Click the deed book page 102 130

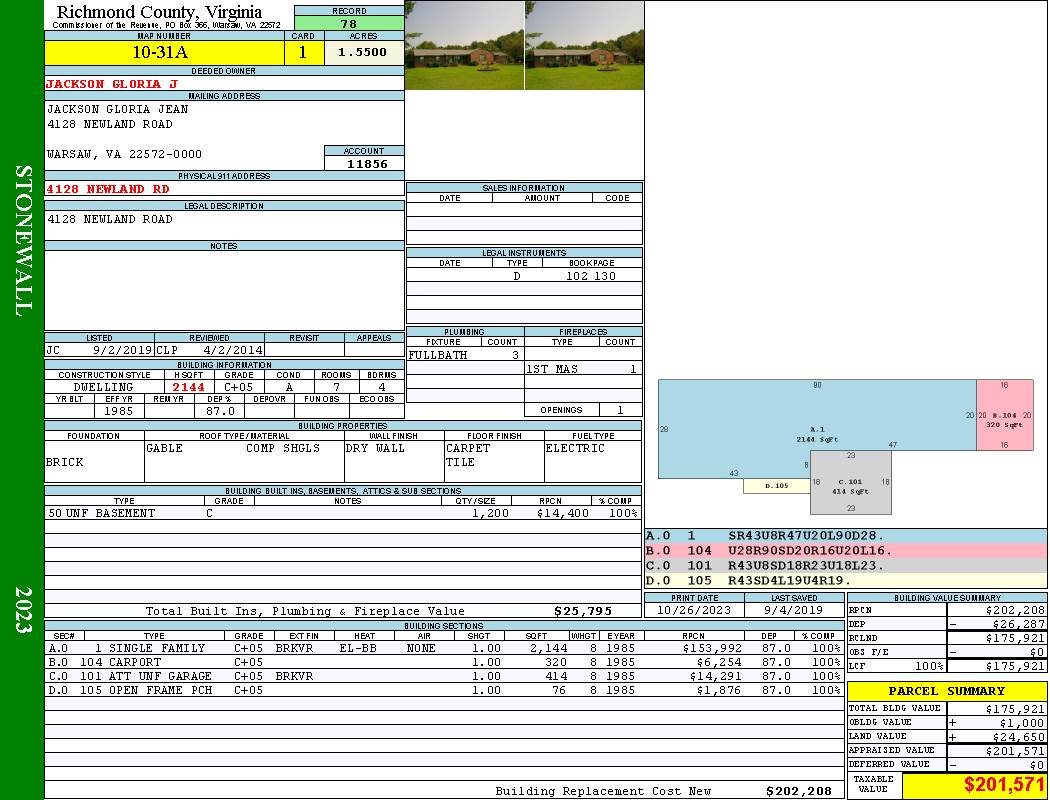[x=590, y=276]
